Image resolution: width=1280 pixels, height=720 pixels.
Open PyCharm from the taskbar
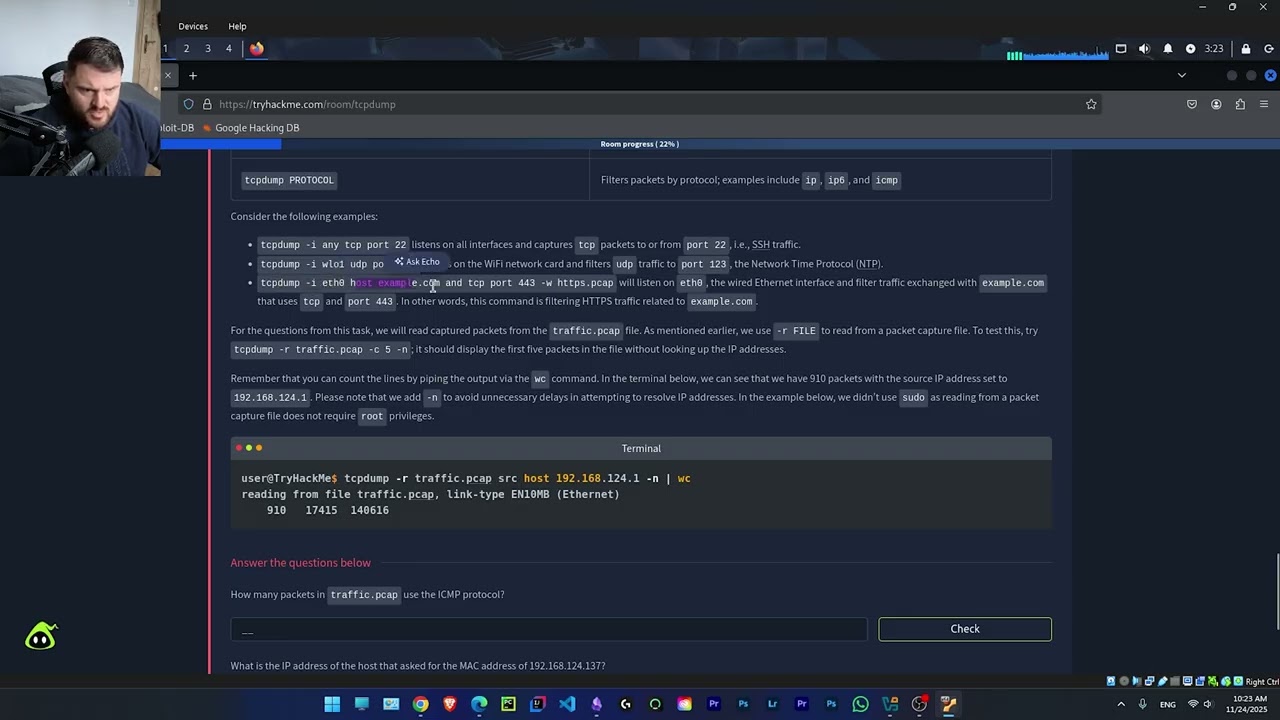pos(508,704)
